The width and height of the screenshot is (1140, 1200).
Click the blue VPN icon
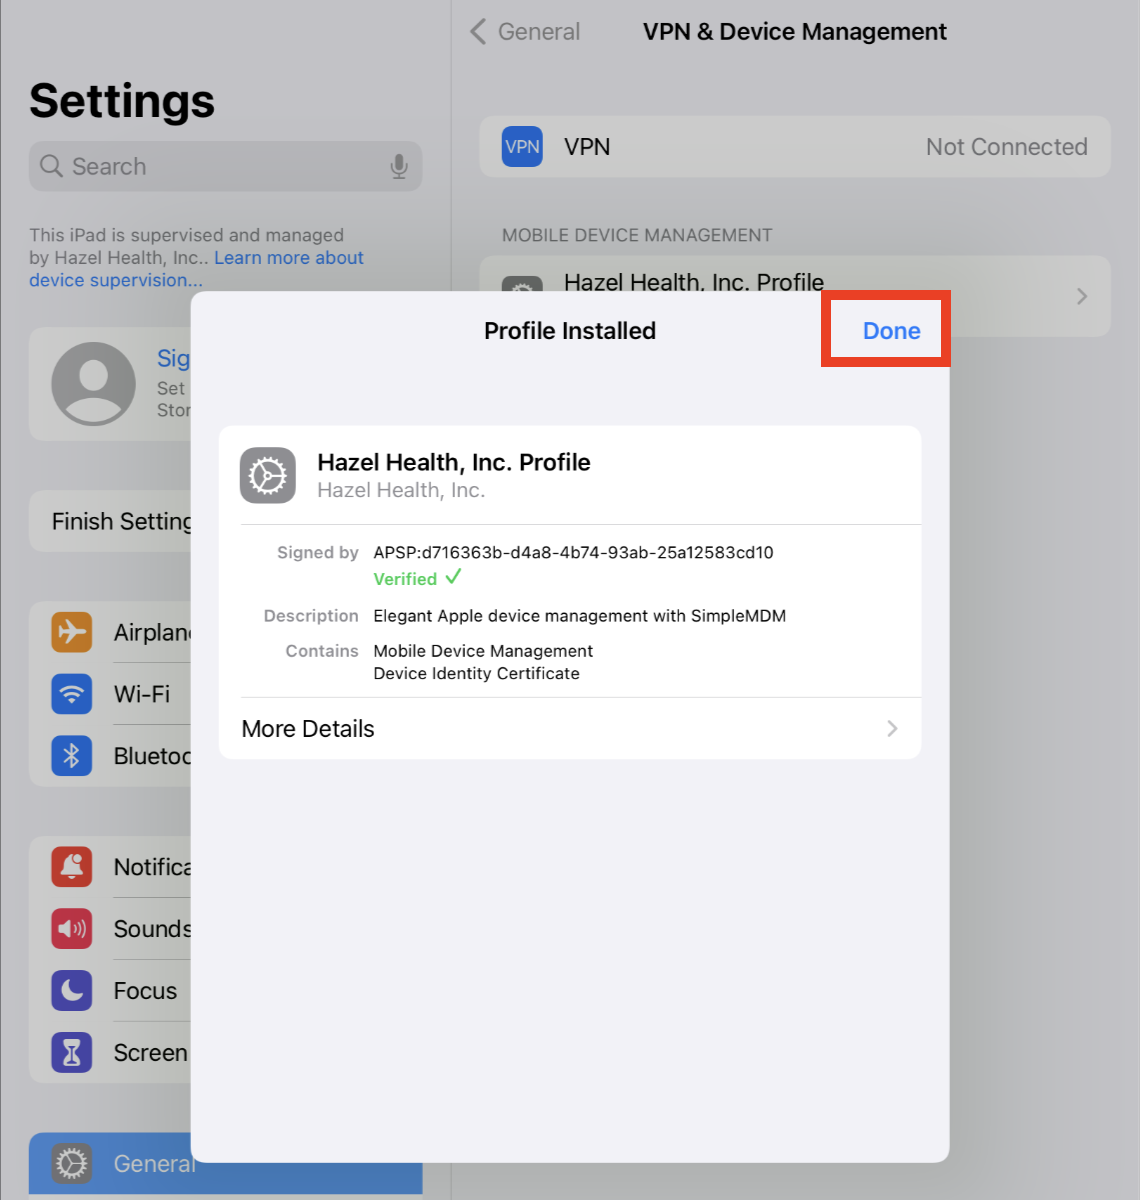click(522, 147)
